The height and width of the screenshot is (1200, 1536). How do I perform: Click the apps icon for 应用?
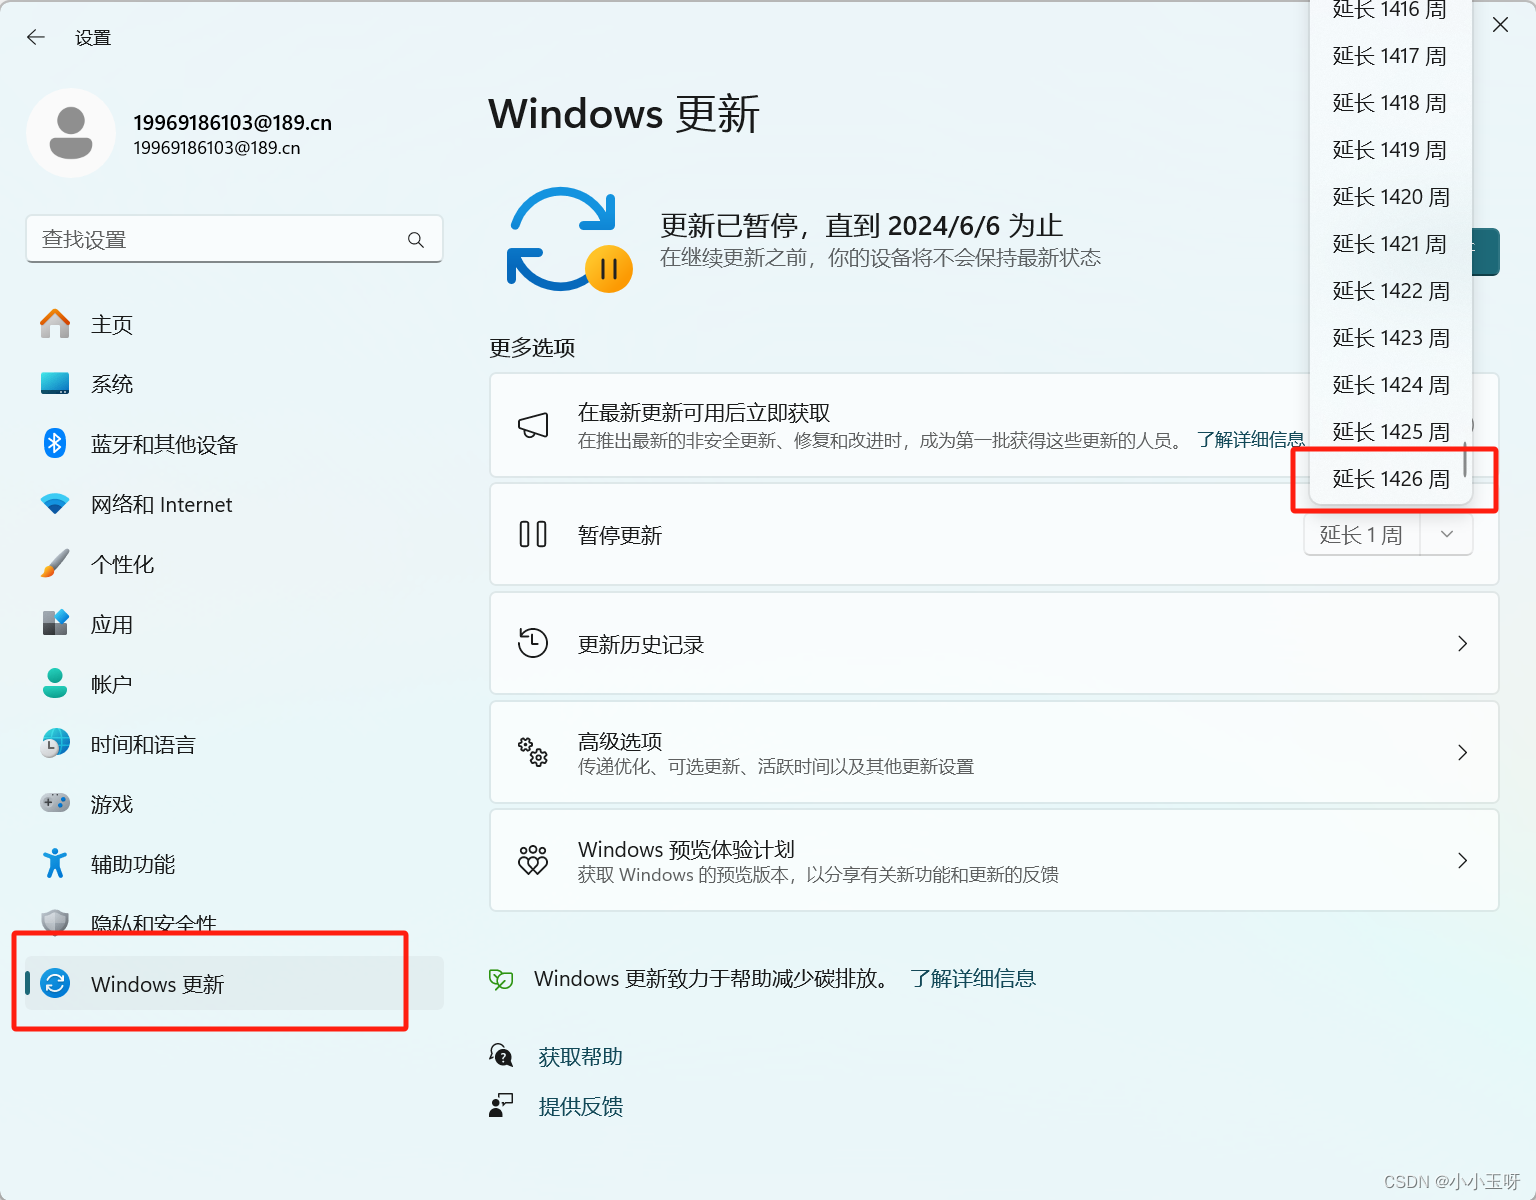pos(55,623)
